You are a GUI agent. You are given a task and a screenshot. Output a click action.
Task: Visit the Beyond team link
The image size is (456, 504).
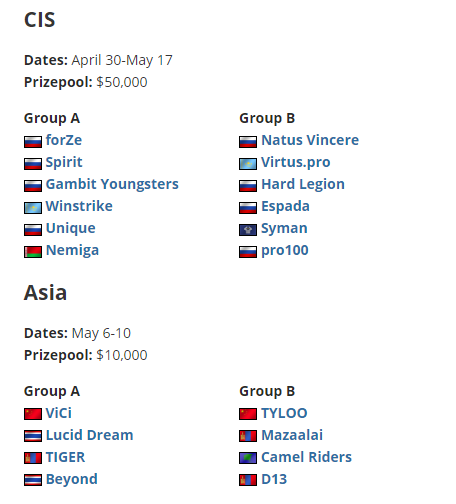point(72,479)
